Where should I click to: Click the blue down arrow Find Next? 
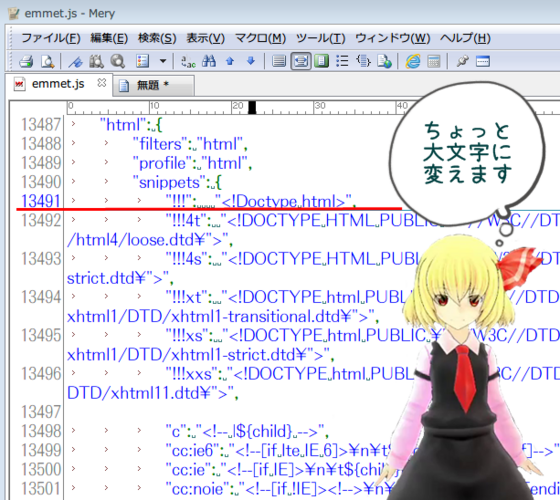click(x=251, y=61)
